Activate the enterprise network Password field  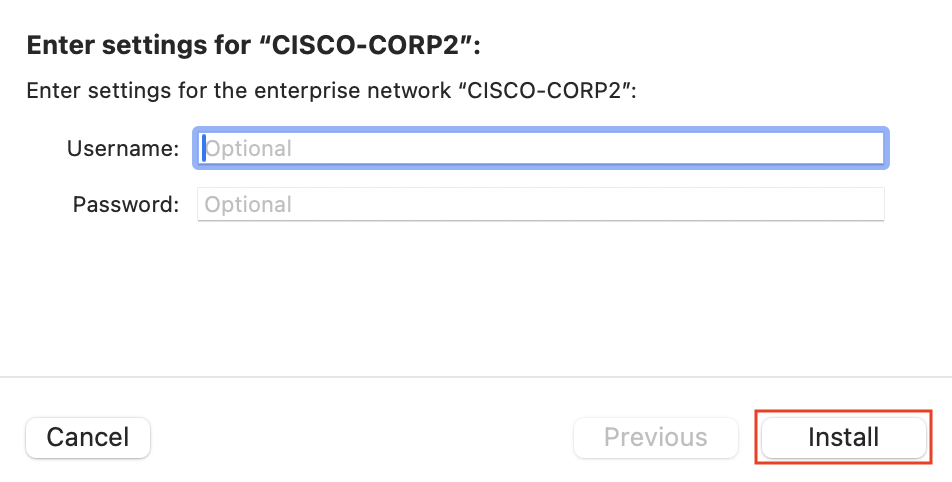click(541, 205)
